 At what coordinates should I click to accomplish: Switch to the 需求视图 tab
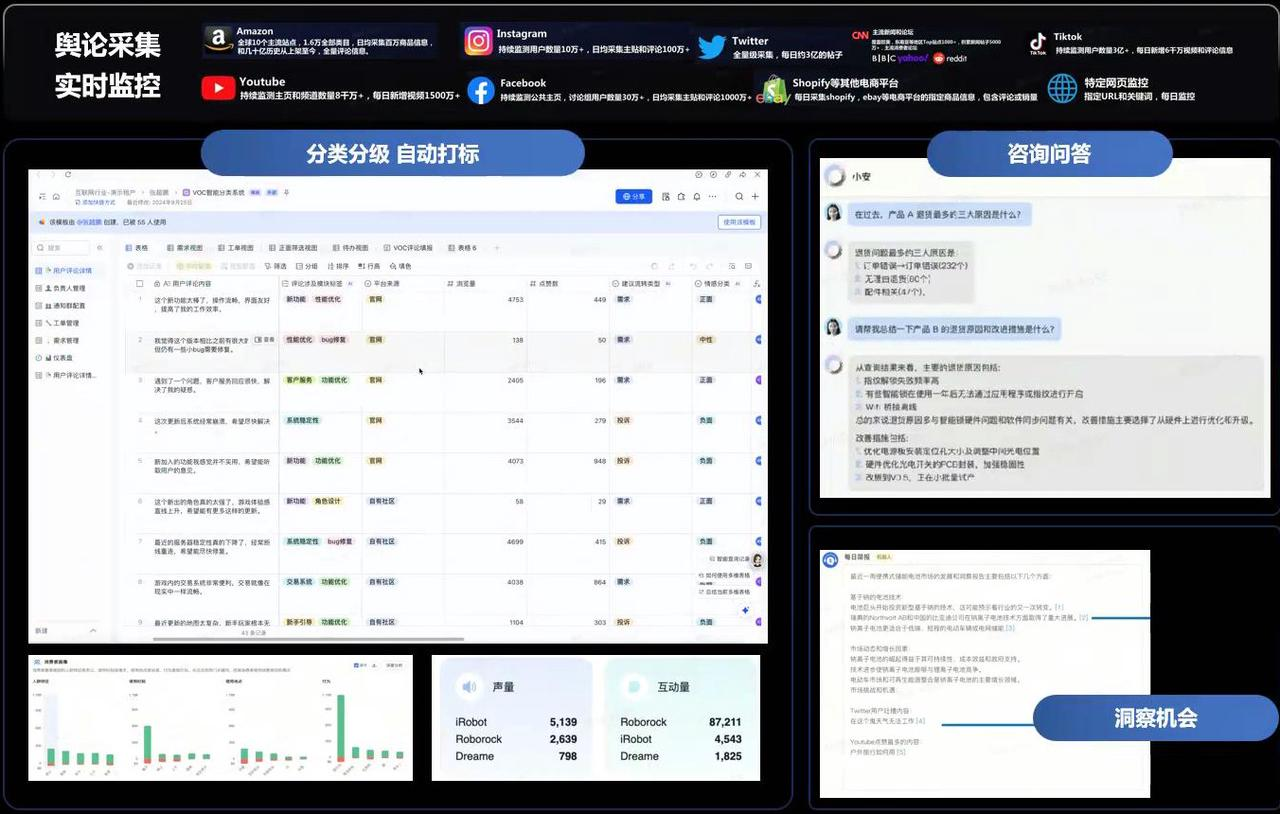[184, 247]
